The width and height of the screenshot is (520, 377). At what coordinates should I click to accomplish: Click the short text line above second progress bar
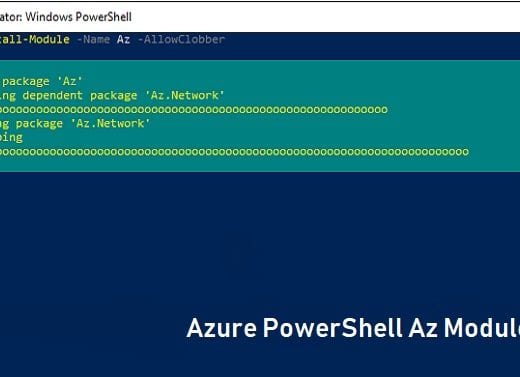click(x=11, y=138)
